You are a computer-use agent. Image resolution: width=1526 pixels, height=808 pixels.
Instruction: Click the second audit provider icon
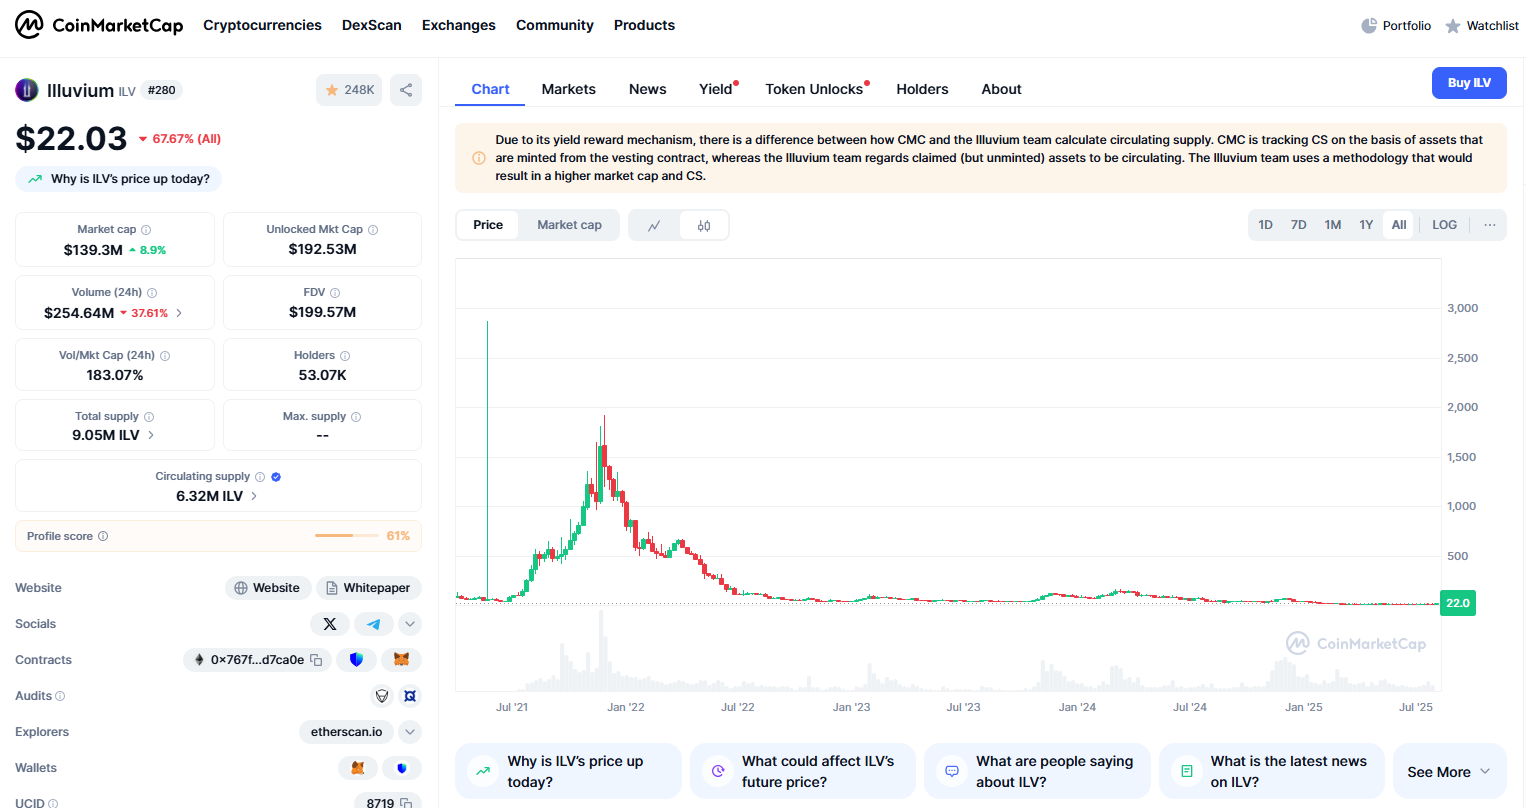click(x=409, y=696)
